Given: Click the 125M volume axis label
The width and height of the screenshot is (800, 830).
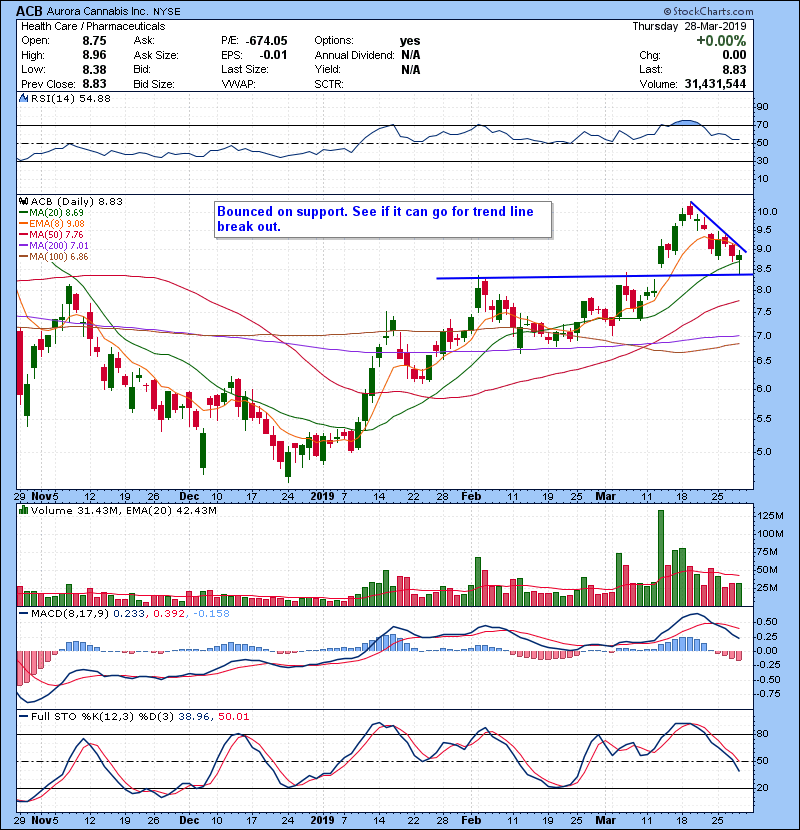Looking at the screenshot, I should pos(770,516).
